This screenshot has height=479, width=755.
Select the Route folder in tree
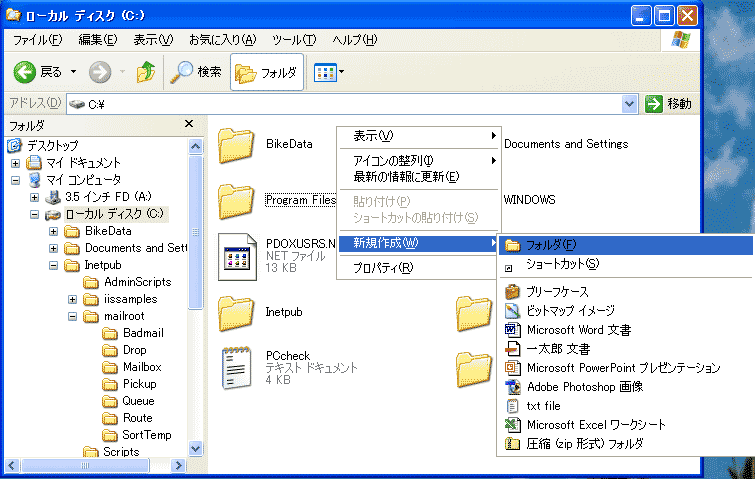(137, 418)
